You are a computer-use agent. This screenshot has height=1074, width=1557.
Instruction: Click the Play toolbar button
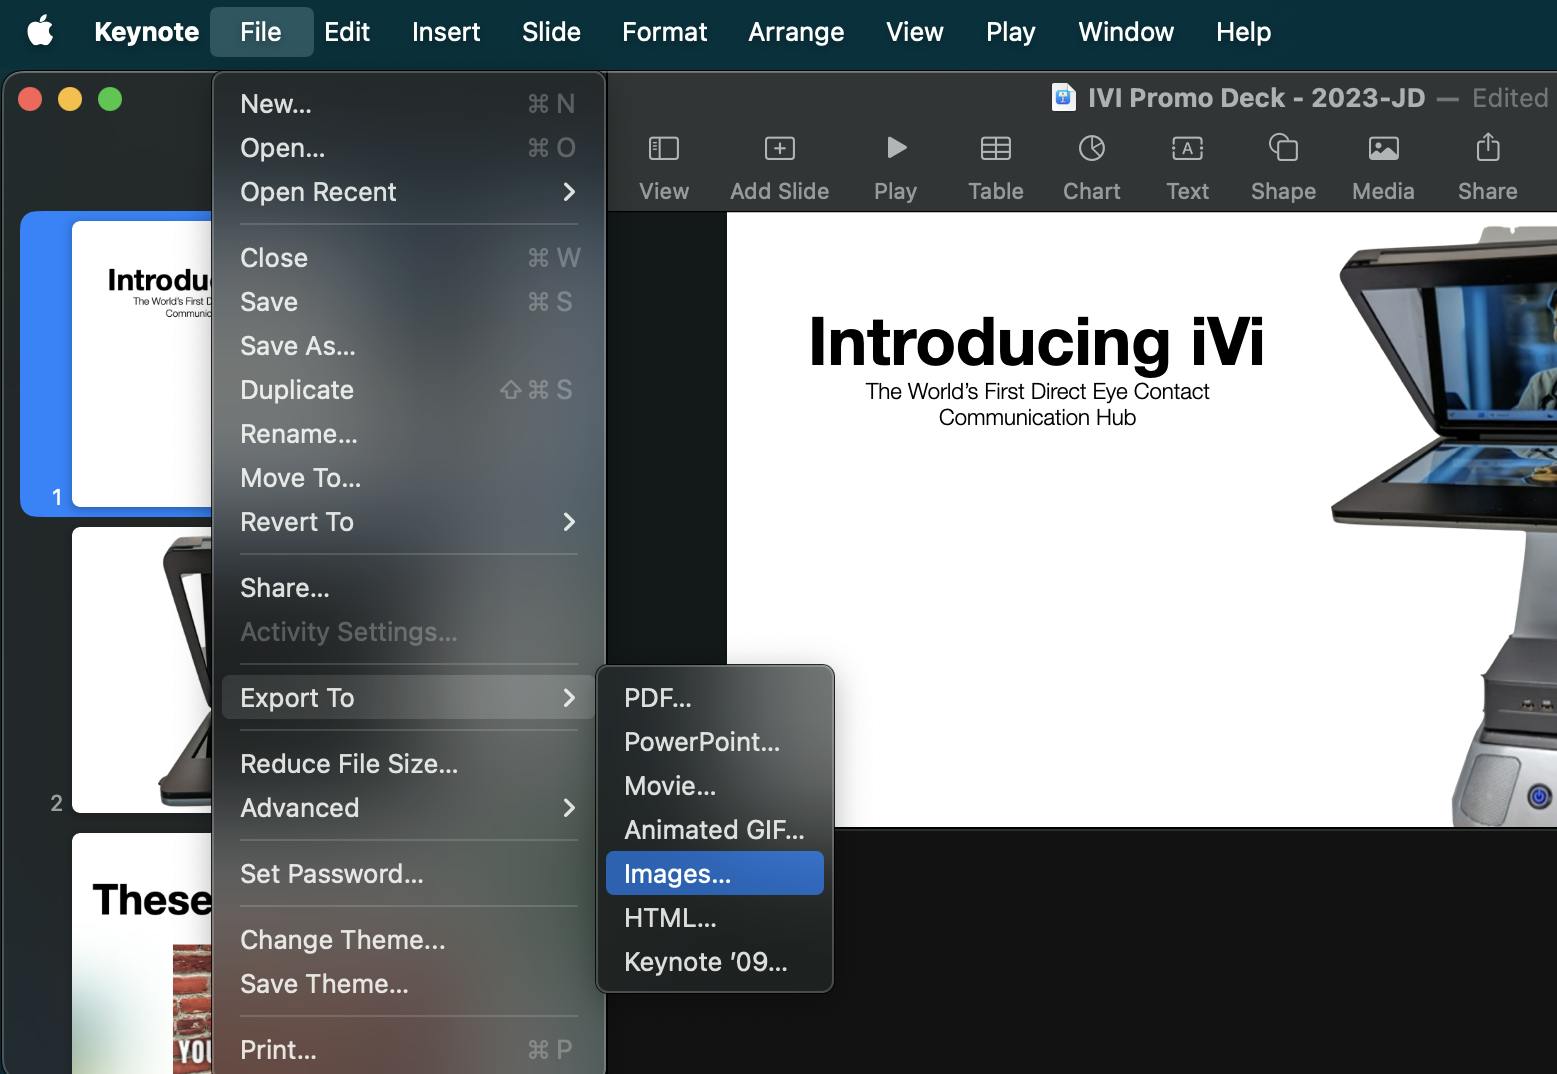[x=895, y=168]
